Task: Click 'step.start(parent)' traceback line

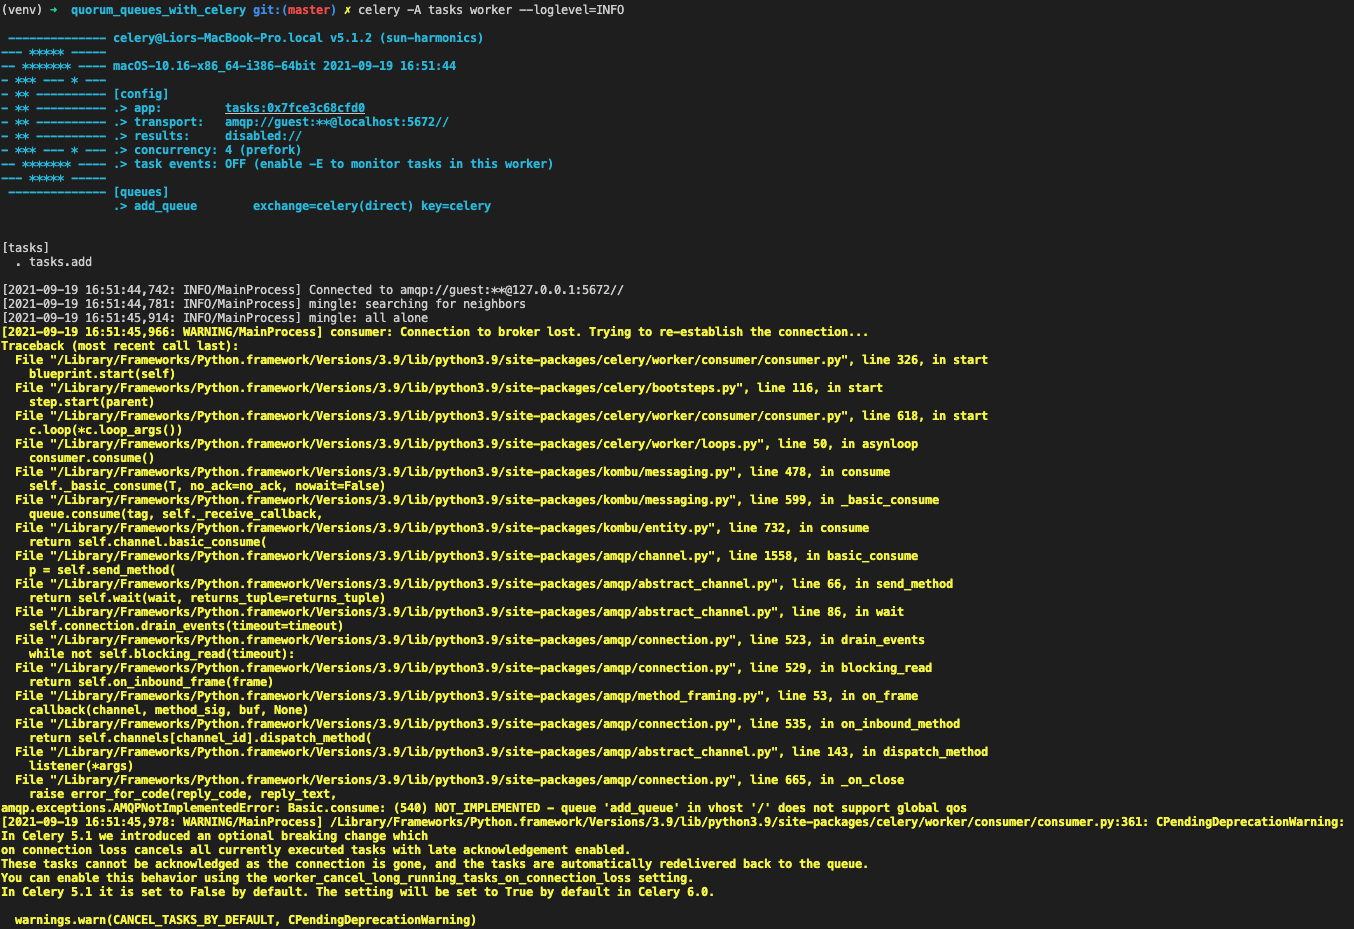Action: [x=92, y=402]
